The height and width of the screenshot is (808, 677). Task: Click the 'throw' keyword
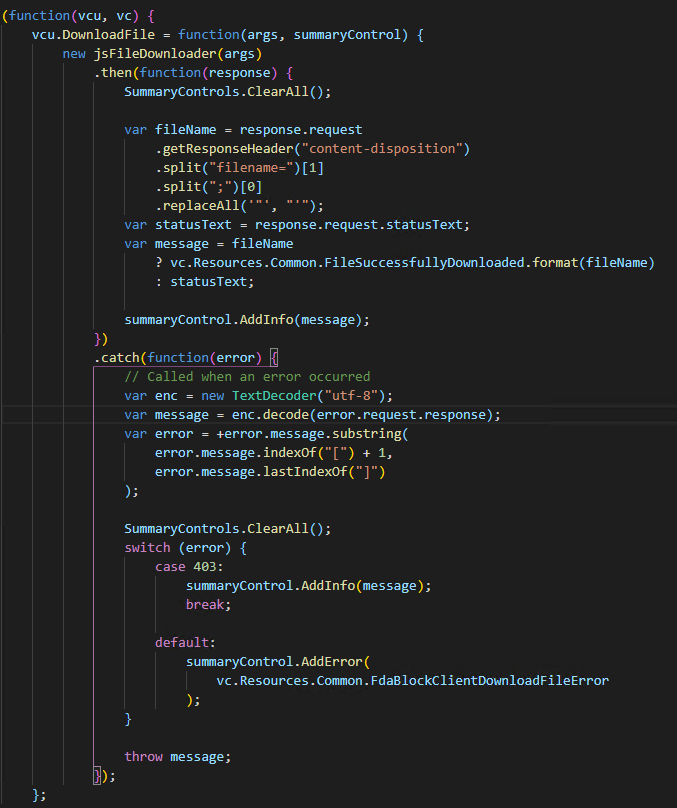pos(143,756)
